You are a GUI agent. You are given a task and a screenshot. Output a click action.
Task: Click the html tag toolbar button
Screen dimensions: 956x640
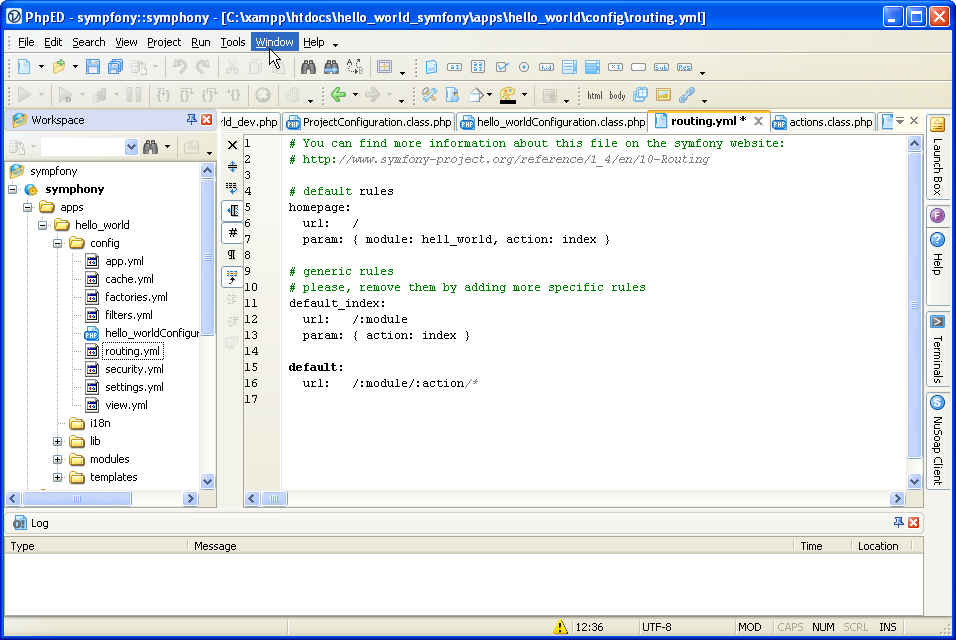pyautogui.click(x=595, y=95)
